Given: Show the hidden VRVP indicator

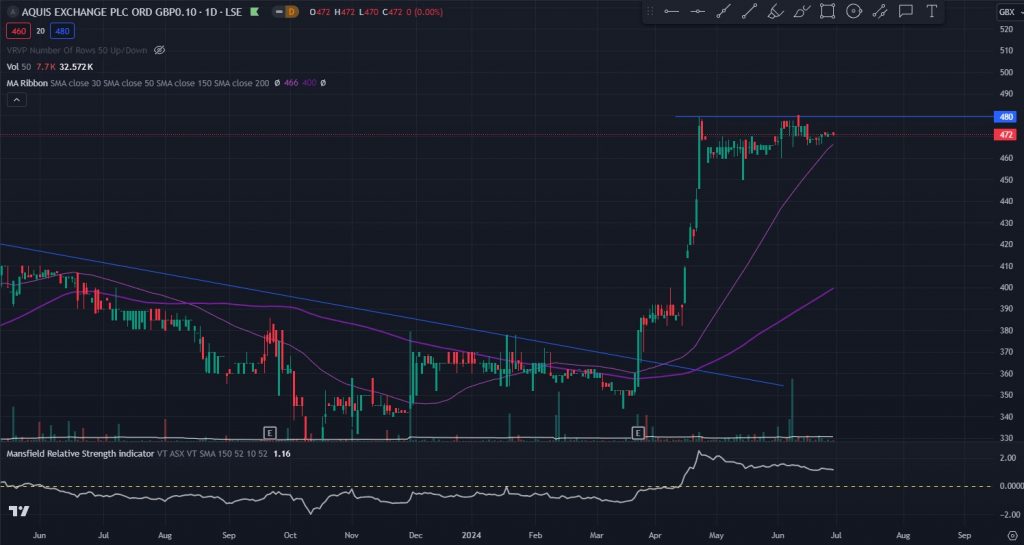Looking at the screenshot, I should 159,49.
